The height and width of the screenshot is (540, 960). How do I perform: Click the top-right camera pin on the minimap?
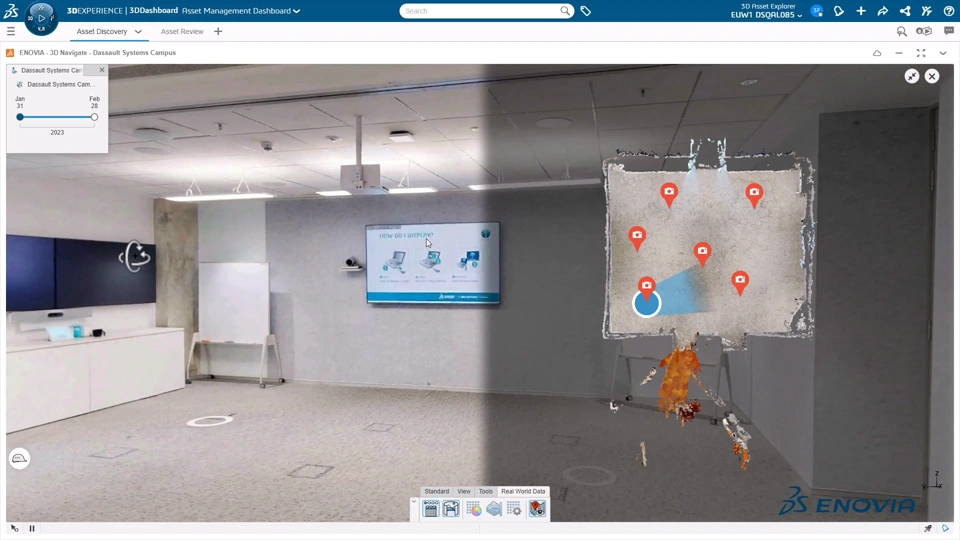pos(754,196)
